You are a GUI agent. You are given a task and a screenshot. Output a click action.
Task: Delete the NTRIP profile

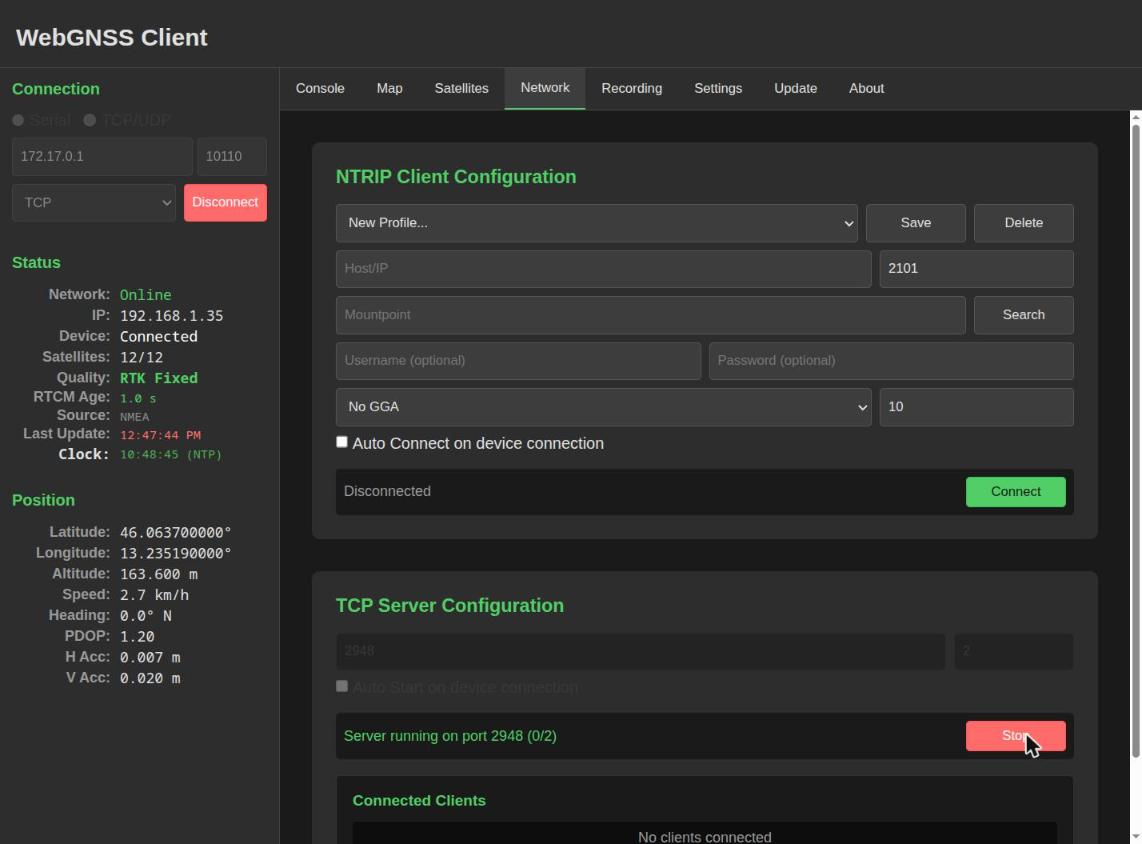coord(1023,223)
